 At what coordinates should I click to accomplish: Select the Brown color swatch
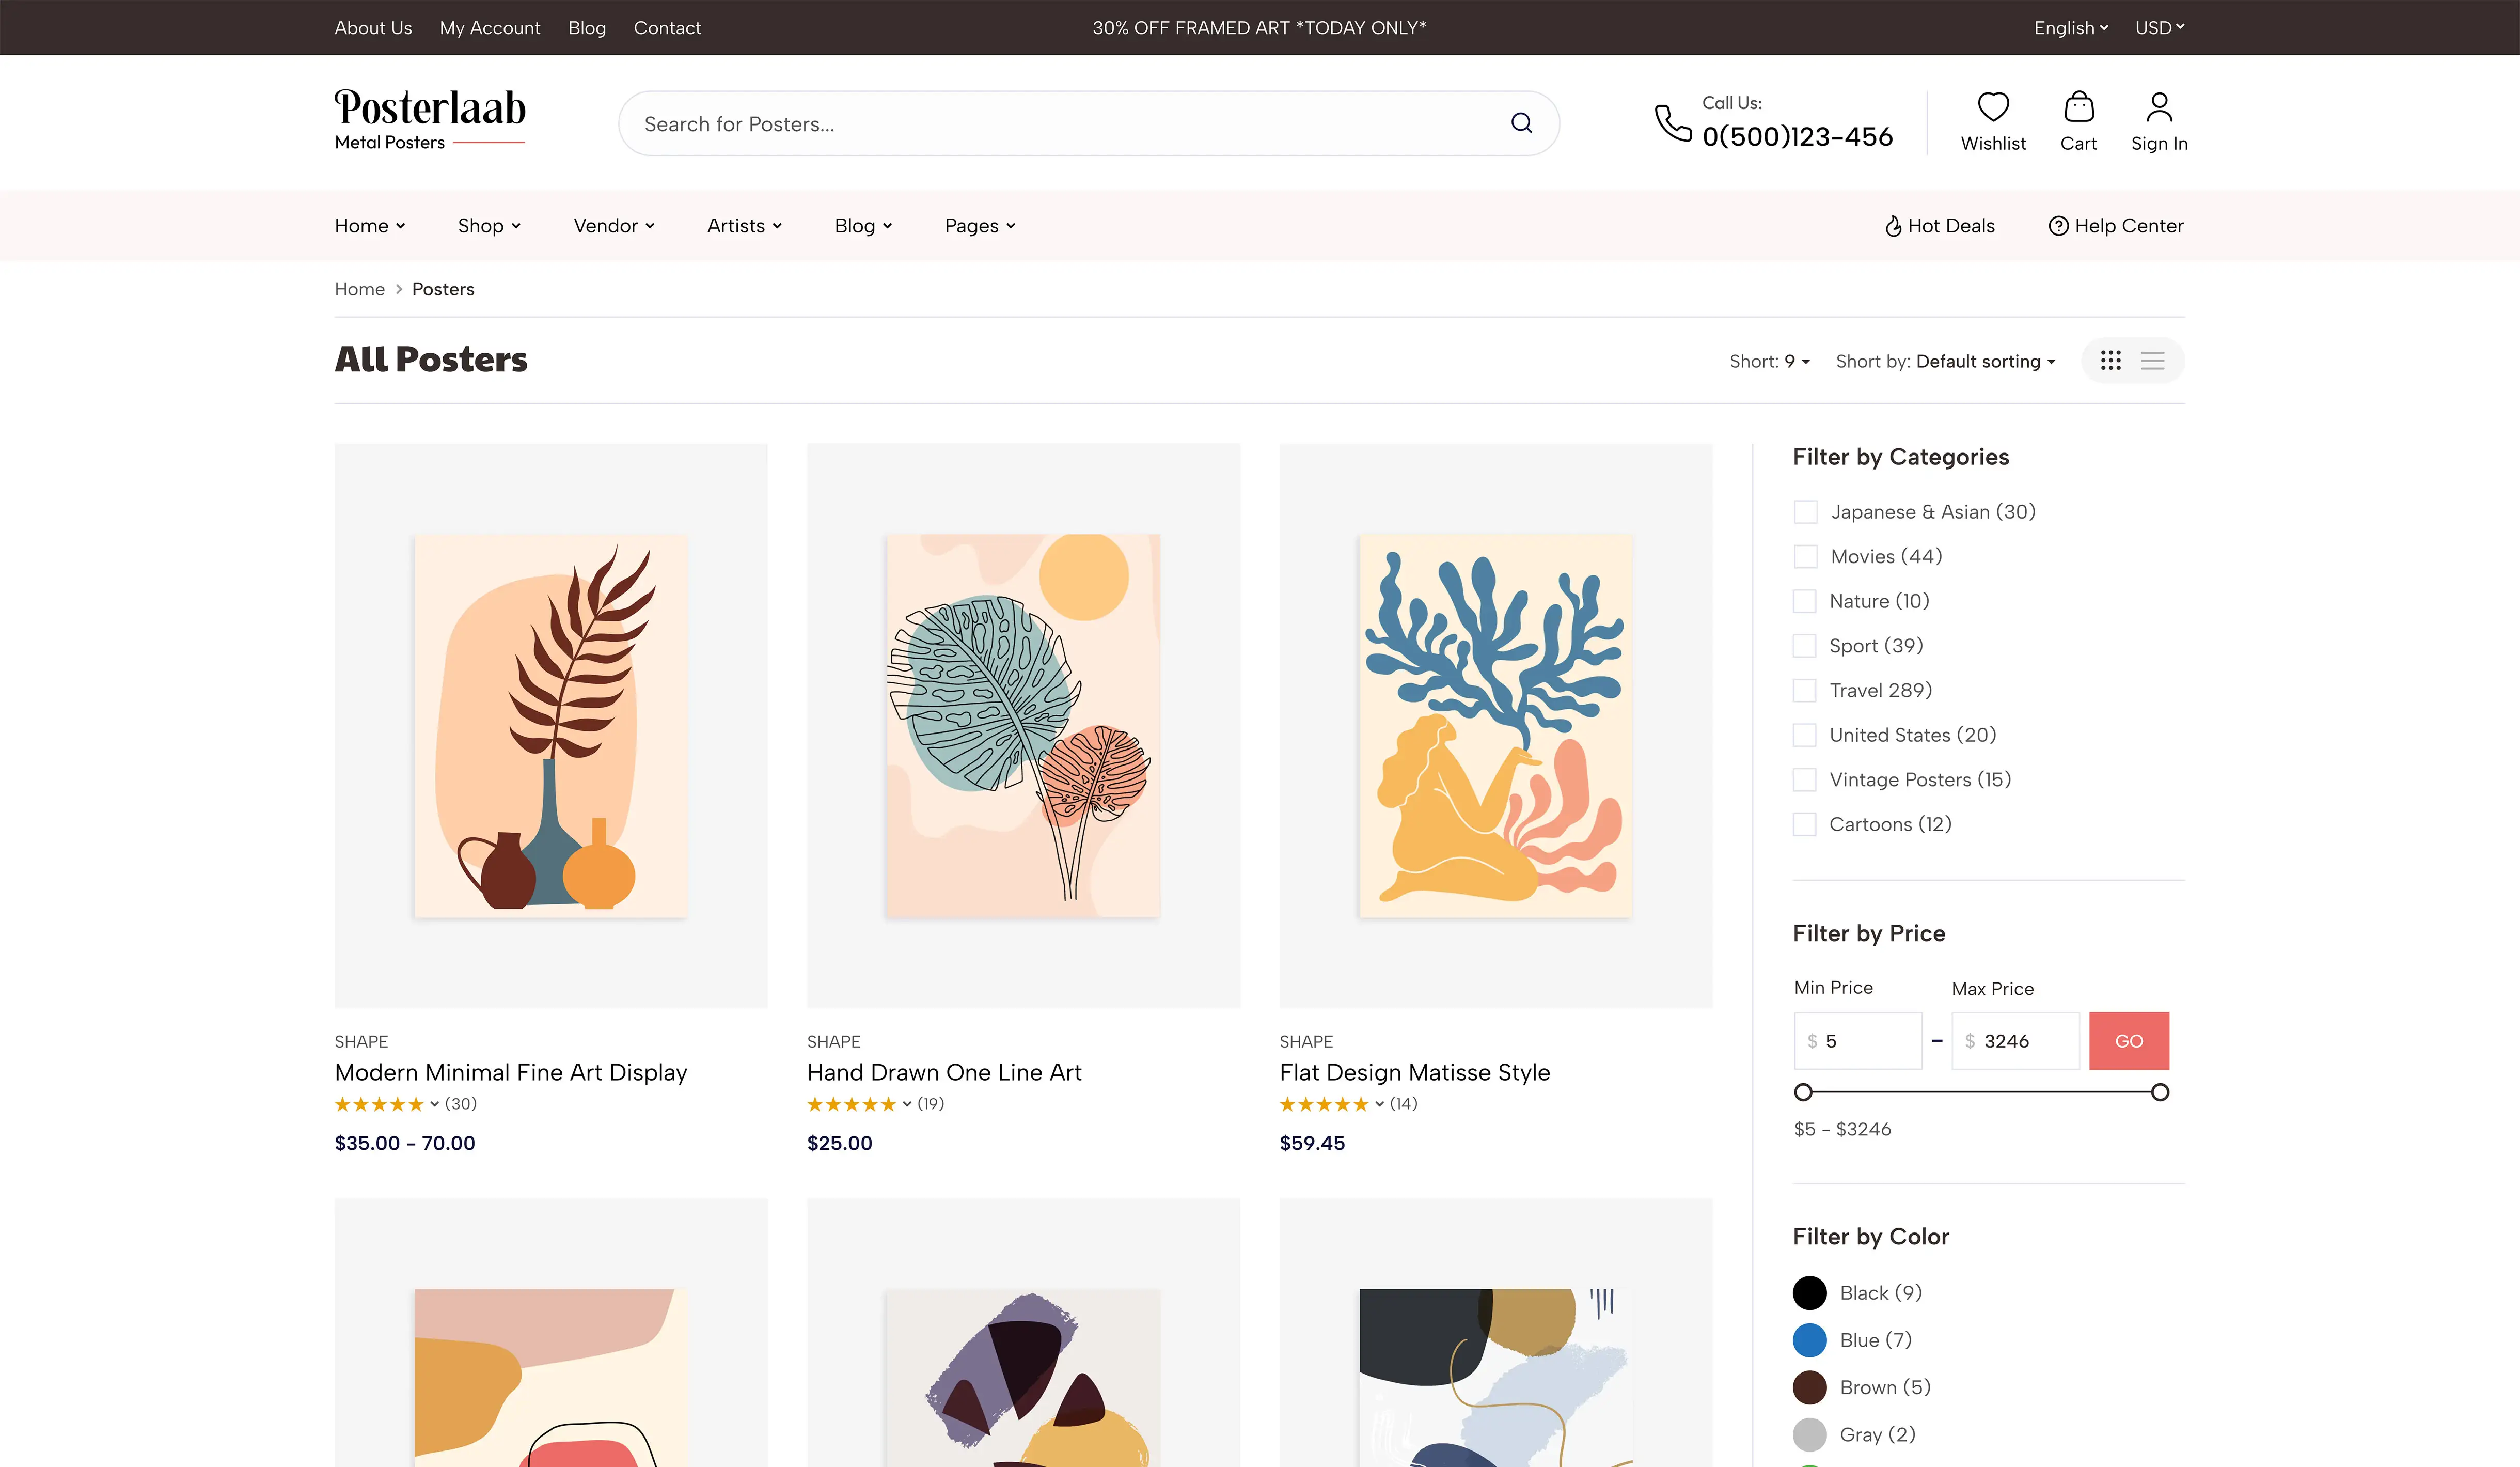tap(1809, 1387)
